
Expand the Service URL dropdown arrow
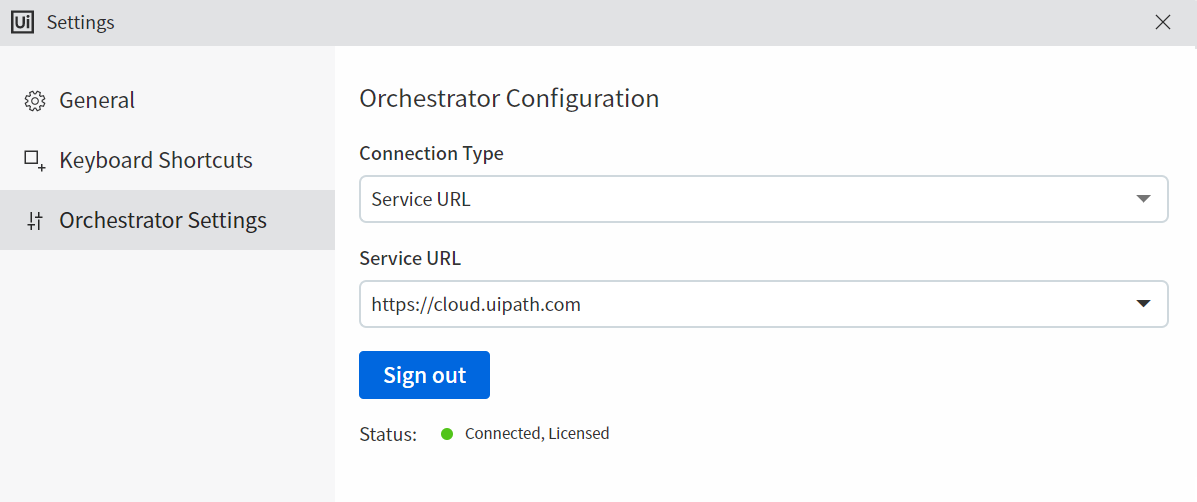tap(1144, 304)
